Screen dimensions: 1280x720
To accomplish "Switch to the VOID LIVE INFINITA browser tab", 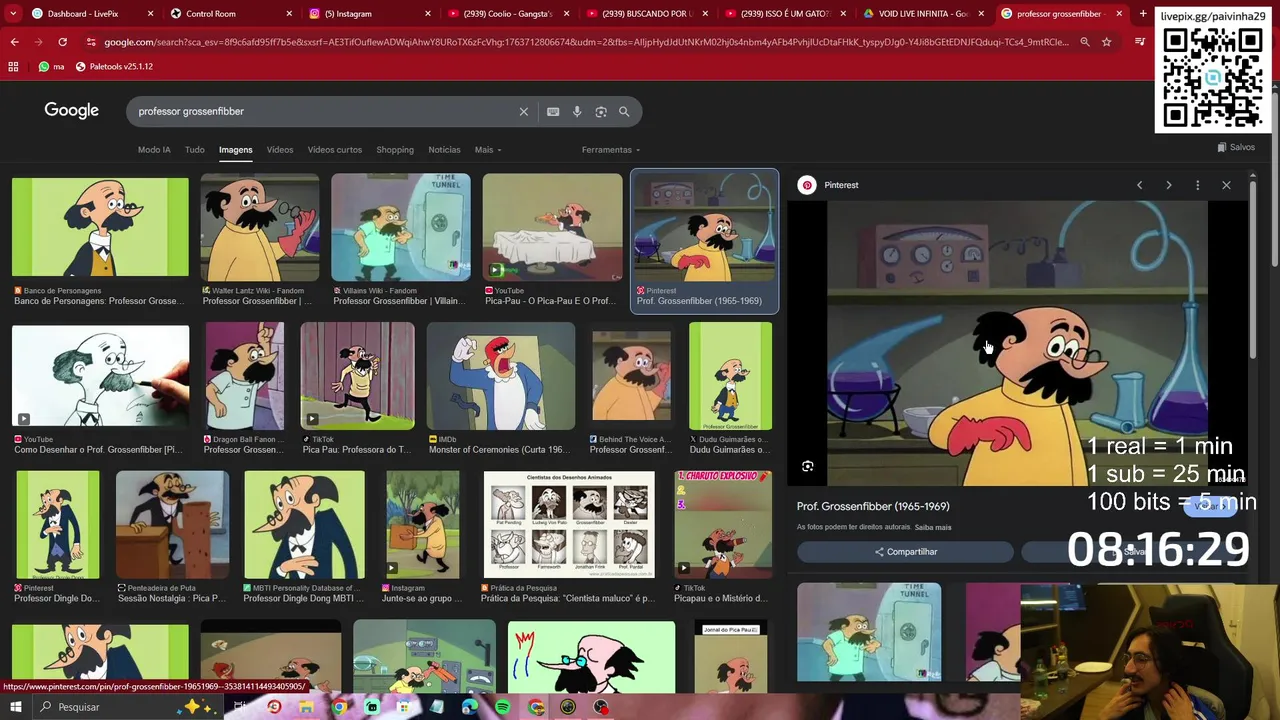I will (x=923, y=14).
